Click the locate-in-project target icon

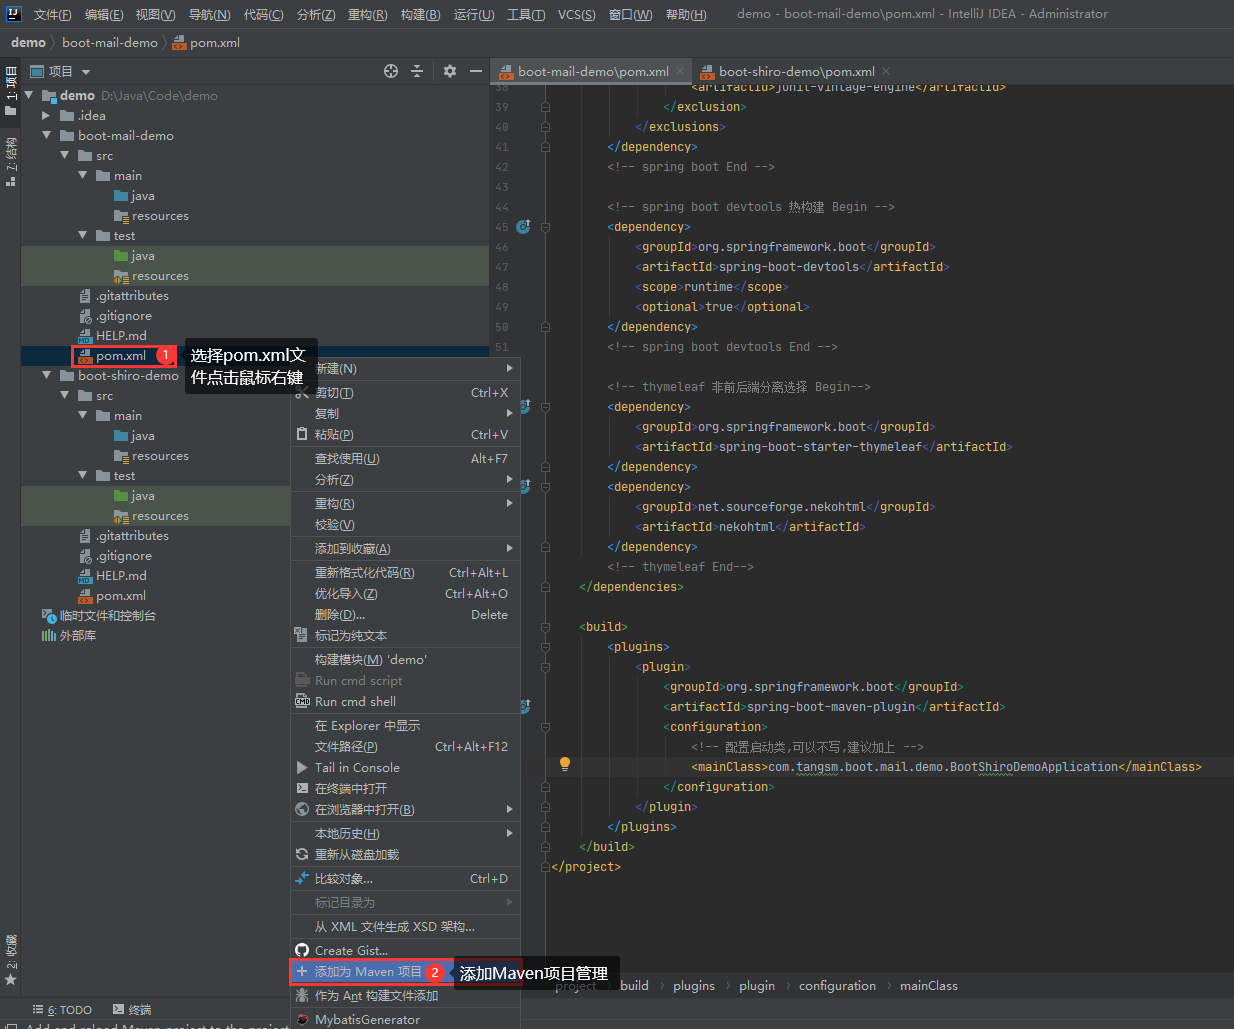click(391, 71)
